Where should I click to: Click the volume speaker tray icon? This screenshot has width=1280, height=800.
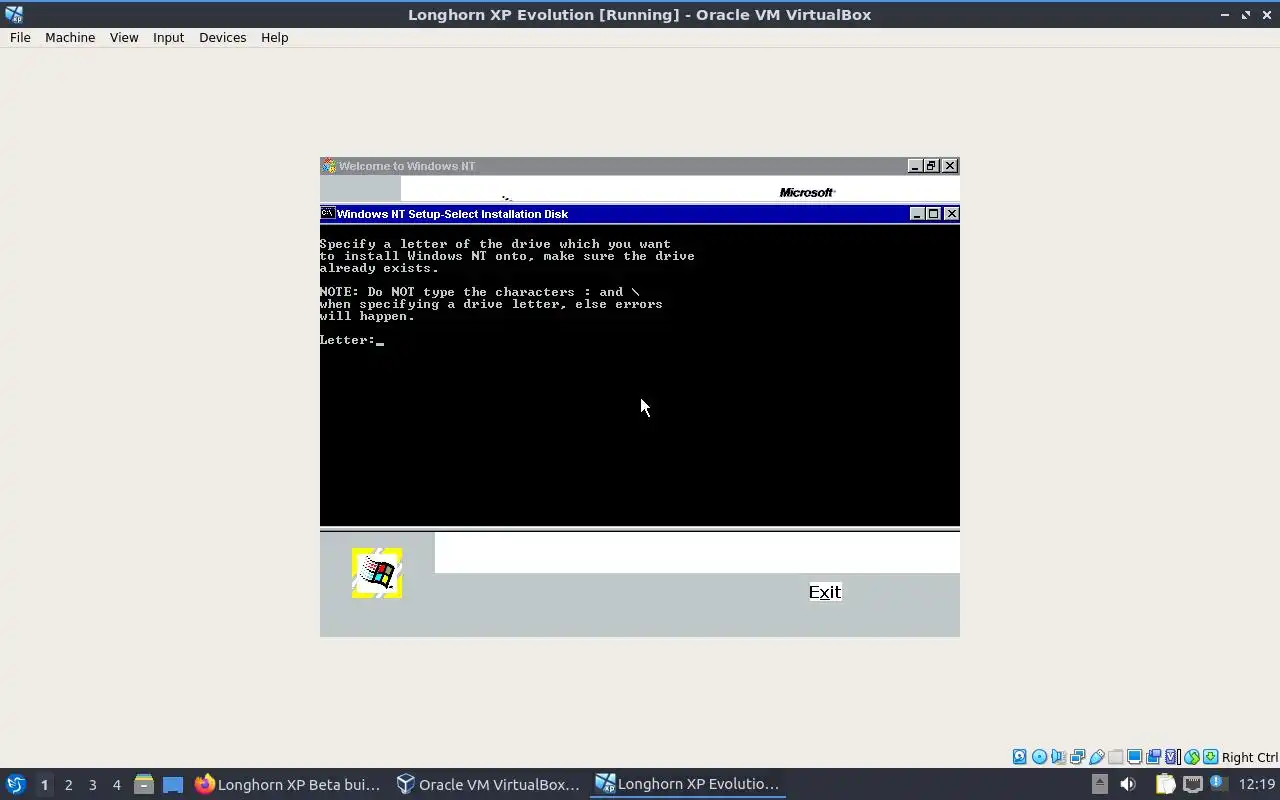click(1128, 784)
